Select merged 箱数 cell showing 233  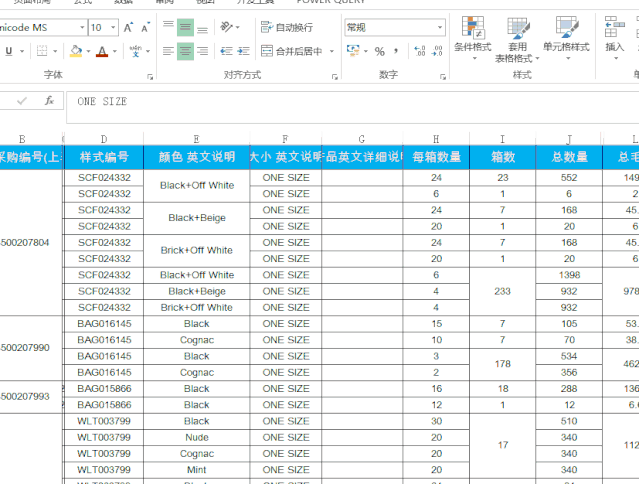click(502, 291)
